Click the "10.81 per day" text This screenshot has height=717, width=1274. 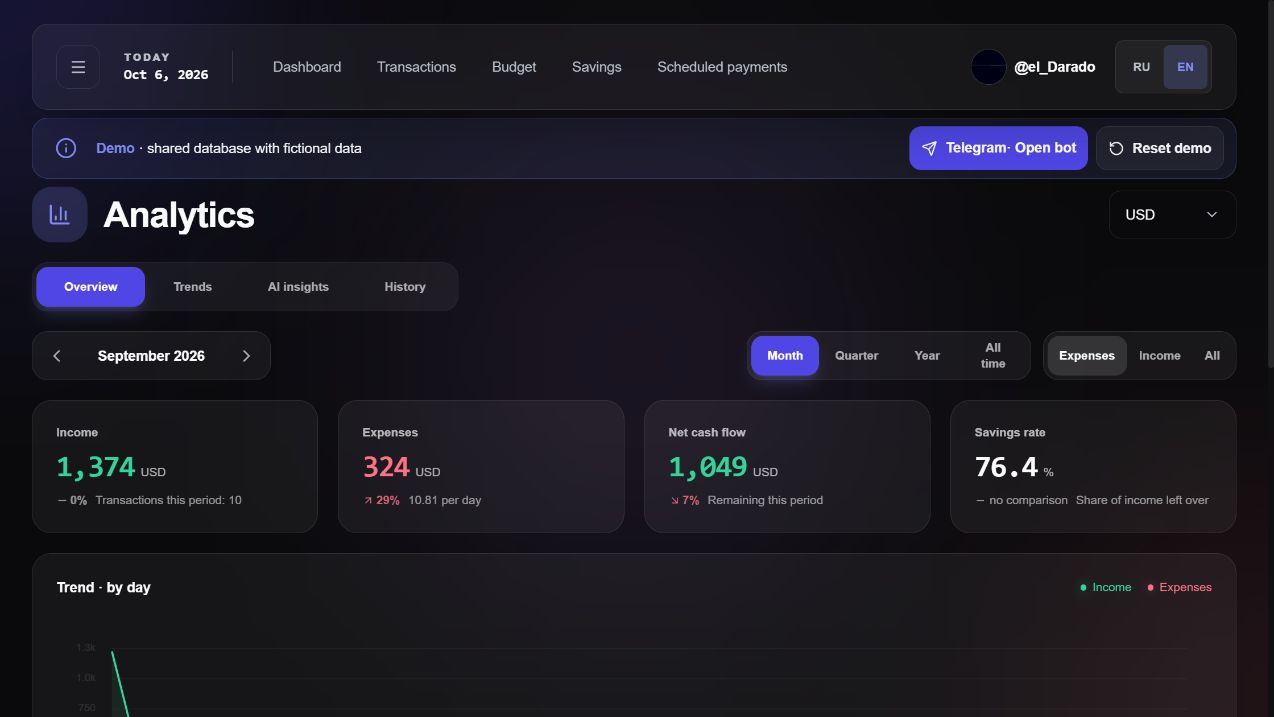tap(445, 500)
